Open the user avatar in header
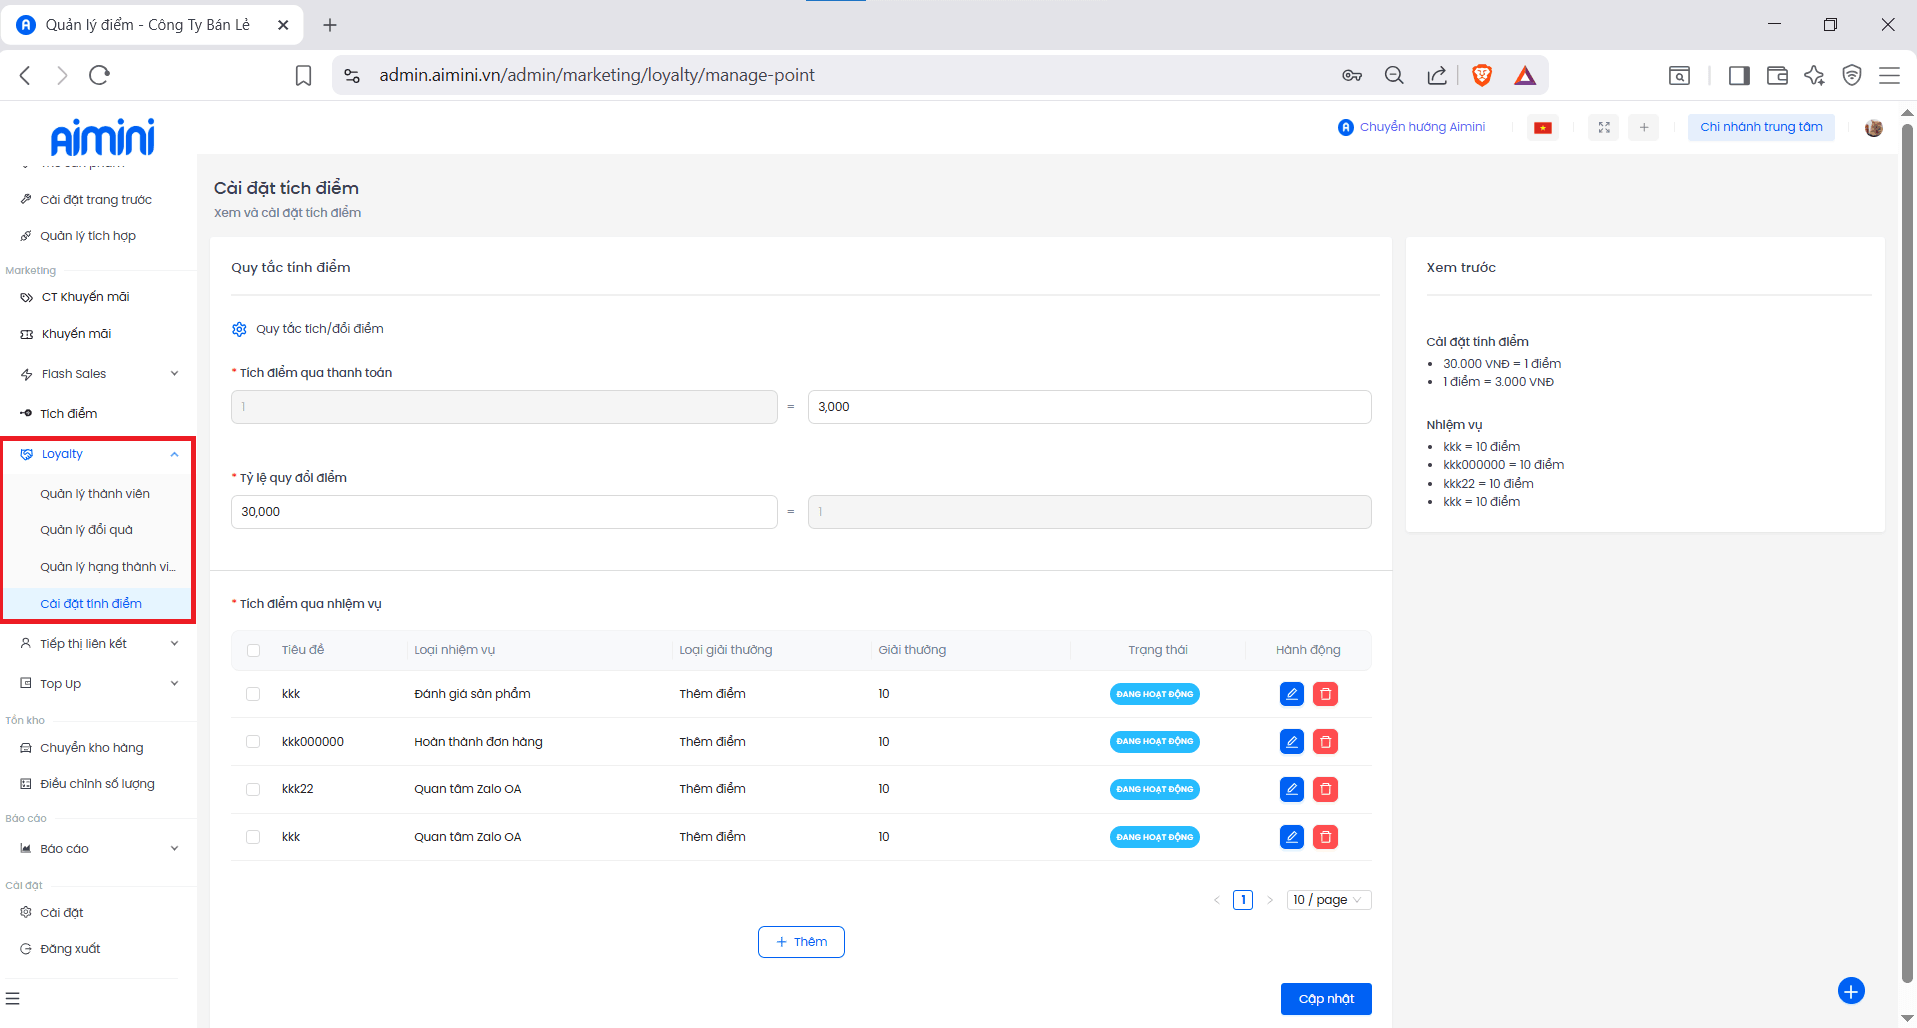The image size is (1917, 1028). click(1873, 128)
